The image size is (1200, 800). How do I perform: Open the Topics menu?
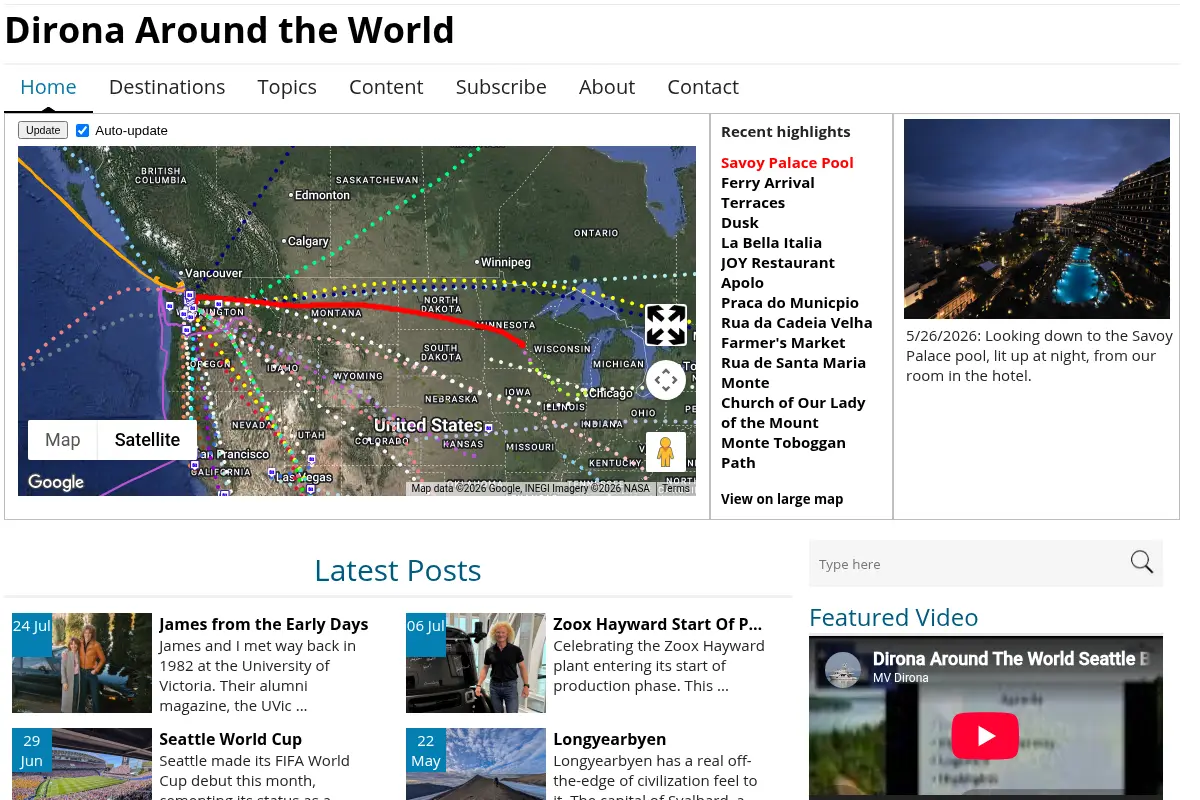pos(287,87)
